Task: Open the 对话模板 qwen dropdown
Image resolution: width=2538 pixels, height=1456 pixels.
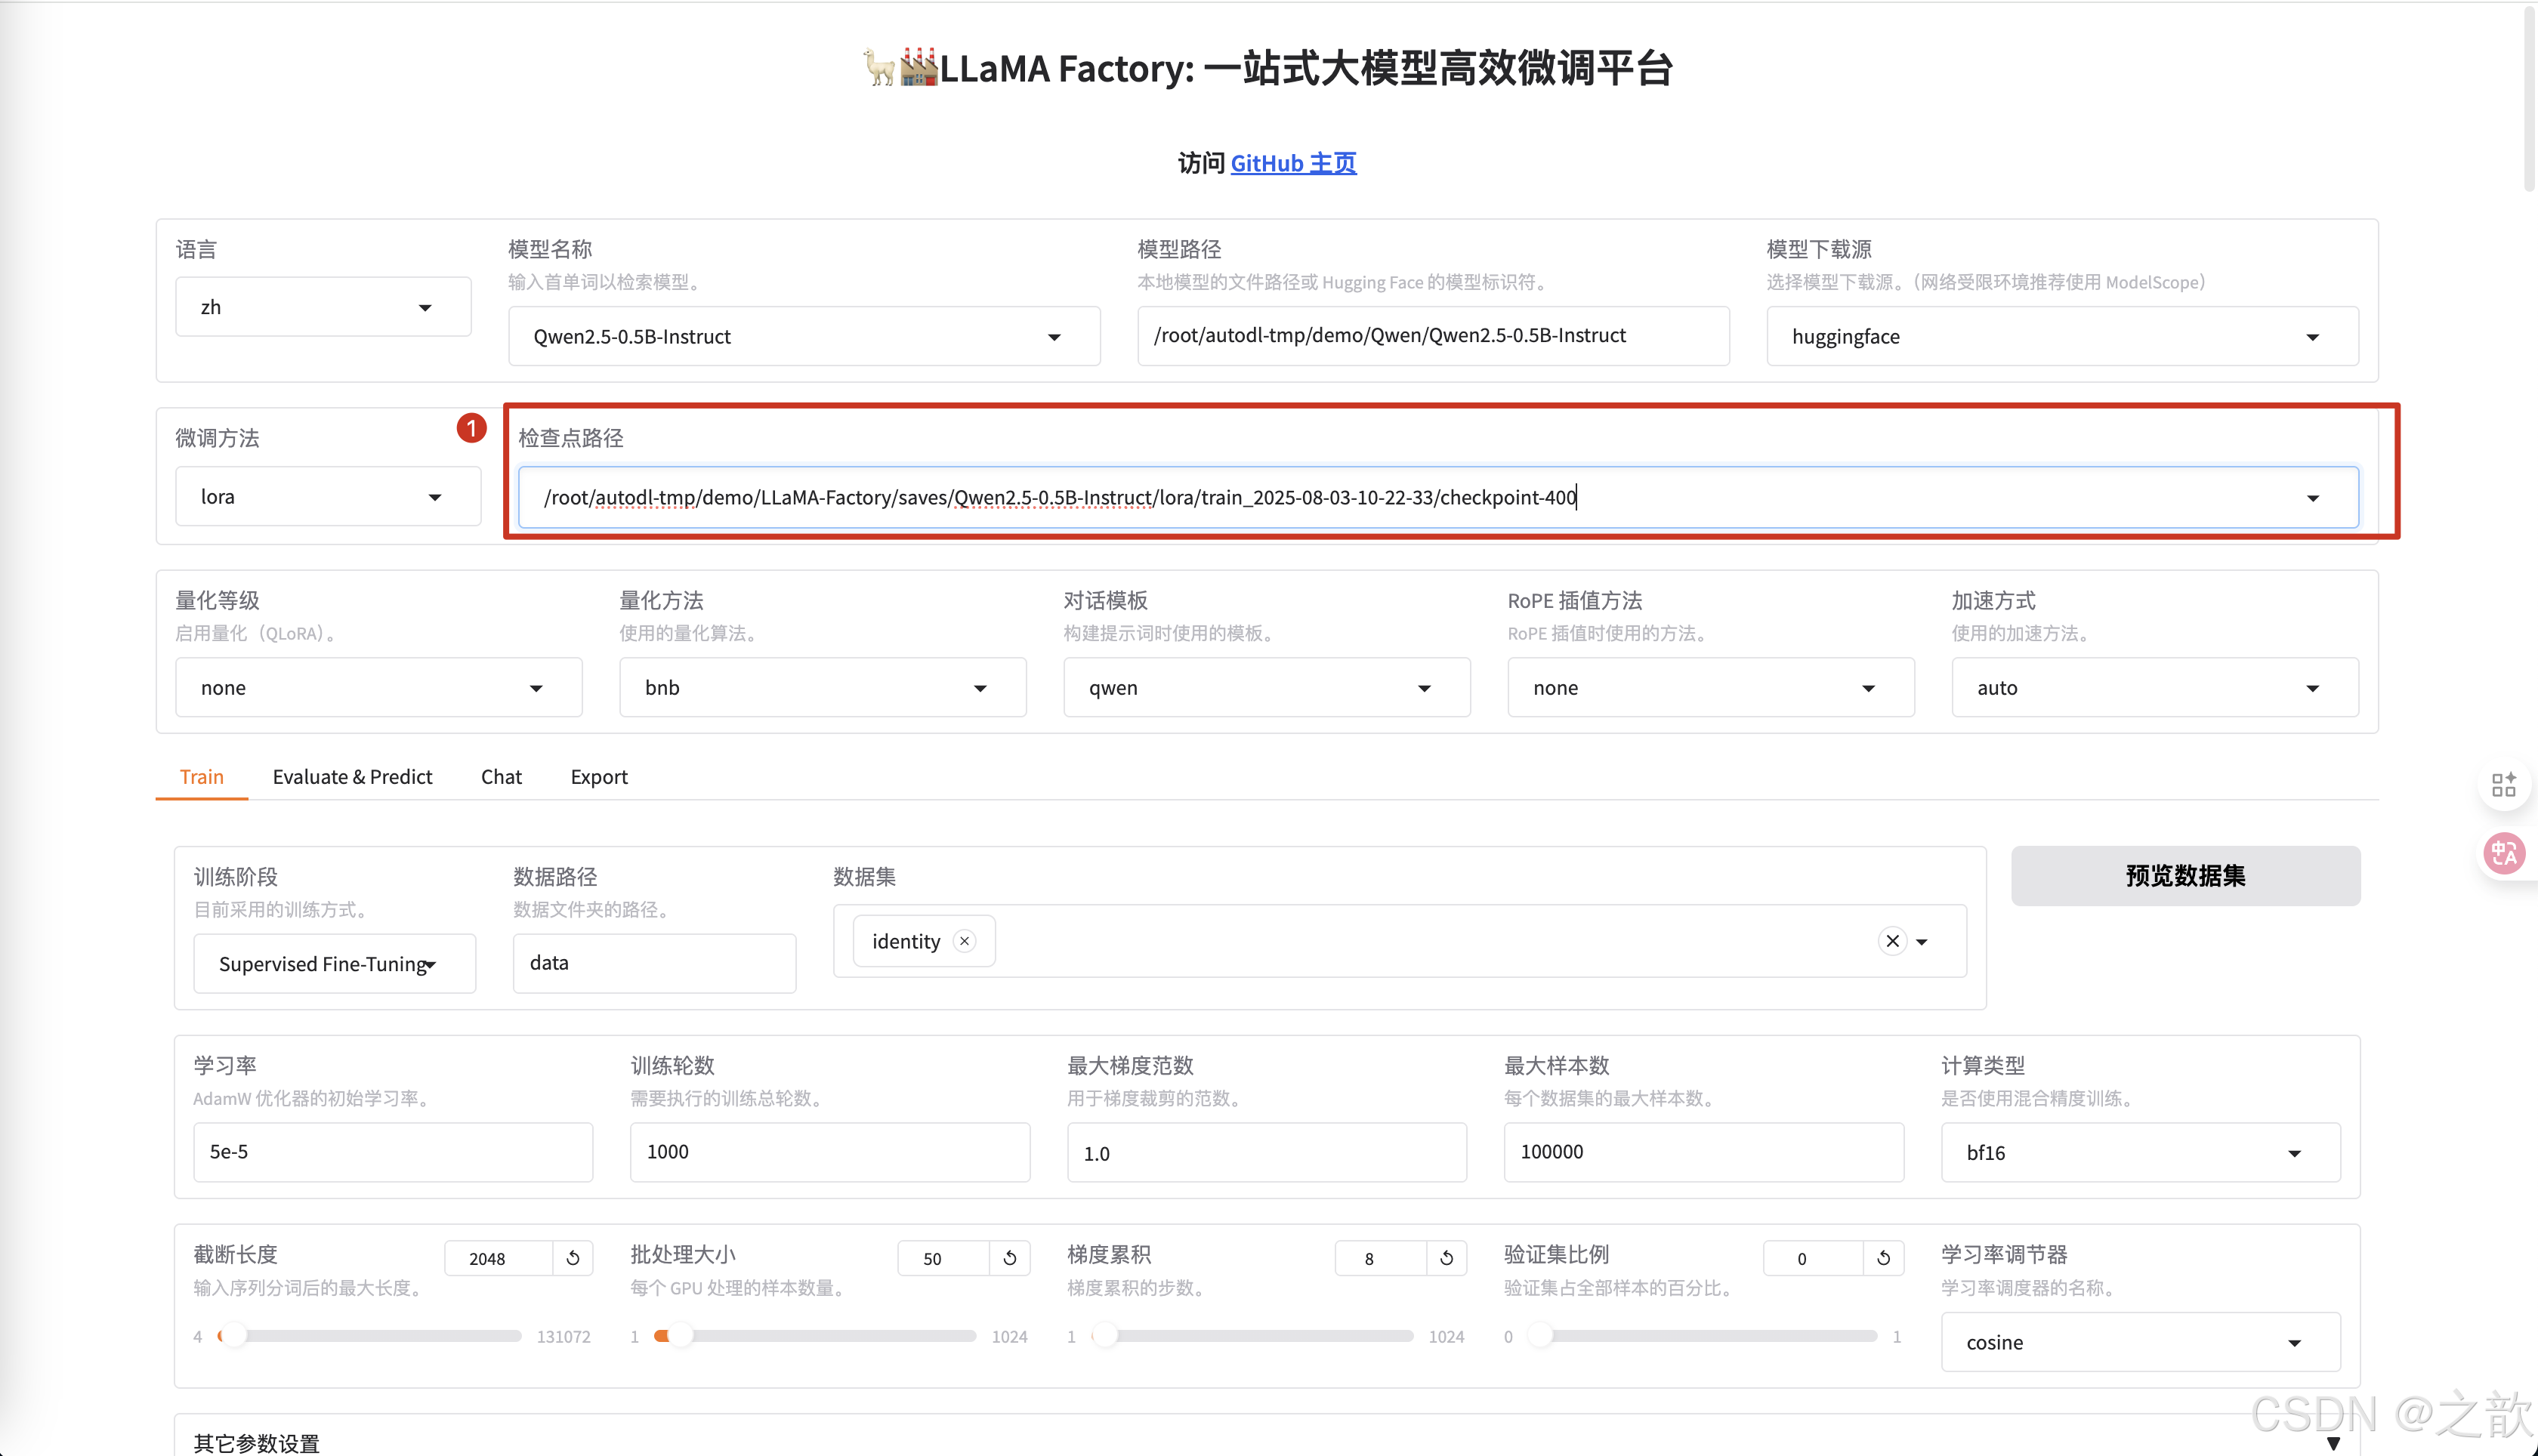Action: 1266,687
